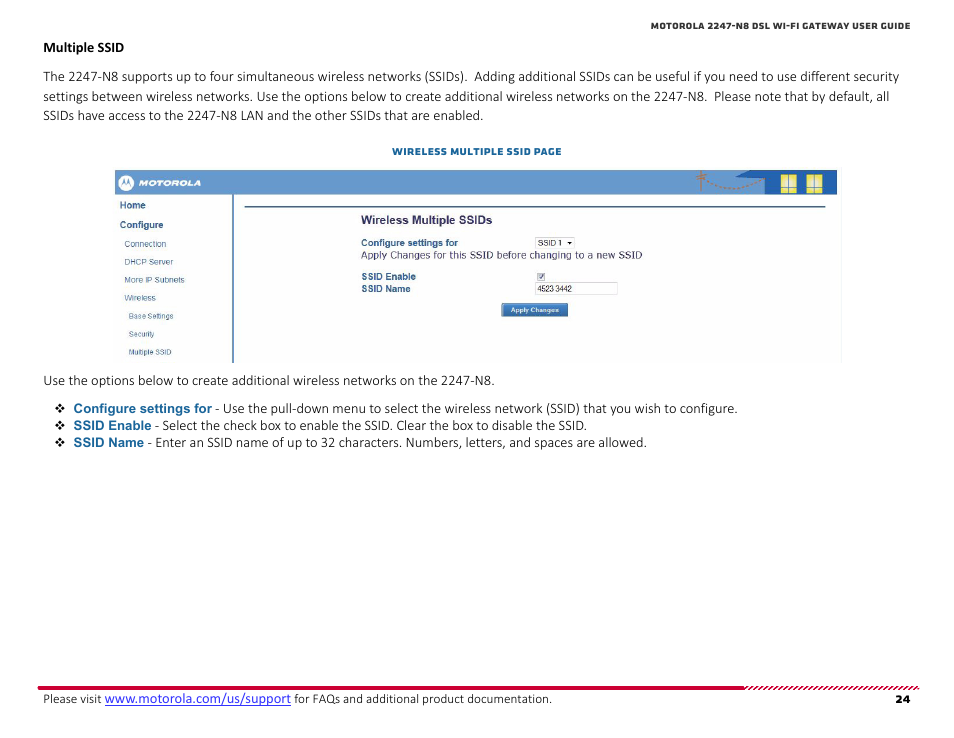
Task: Click the Motorola logo icon in header
Action: click(126, 183)
